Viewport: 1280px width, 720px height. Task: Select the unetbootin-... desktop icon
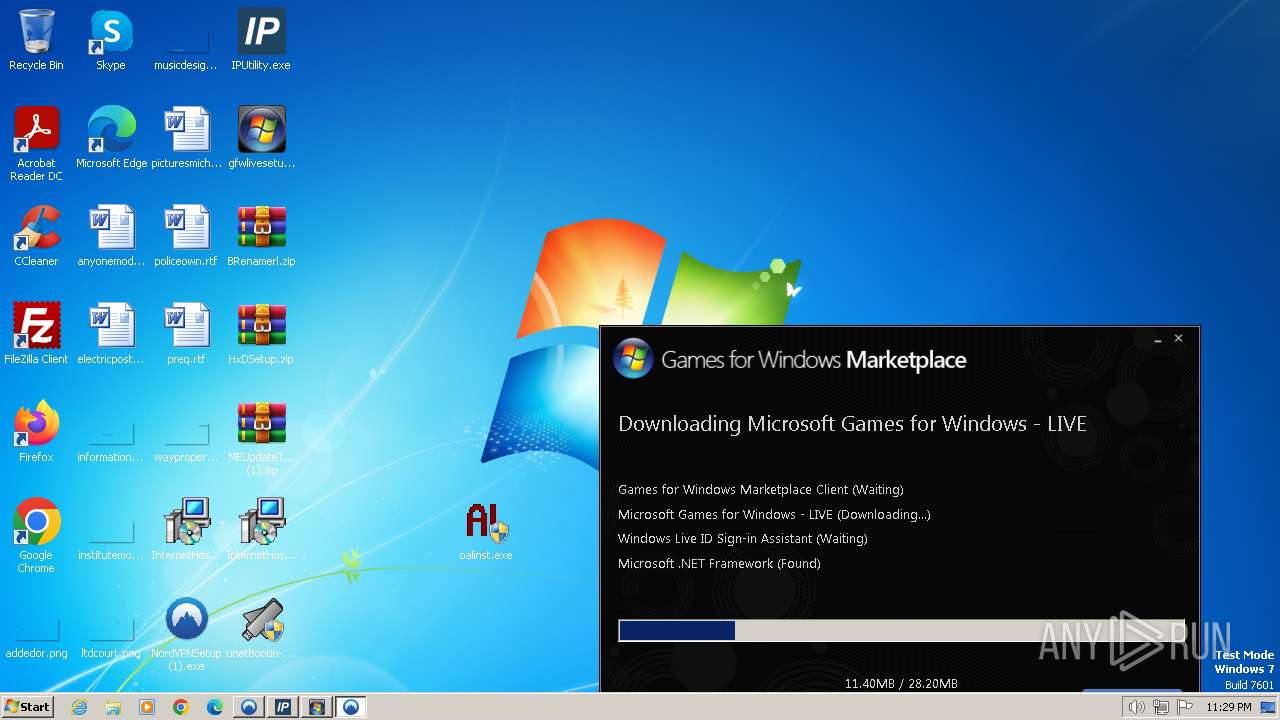261,628
